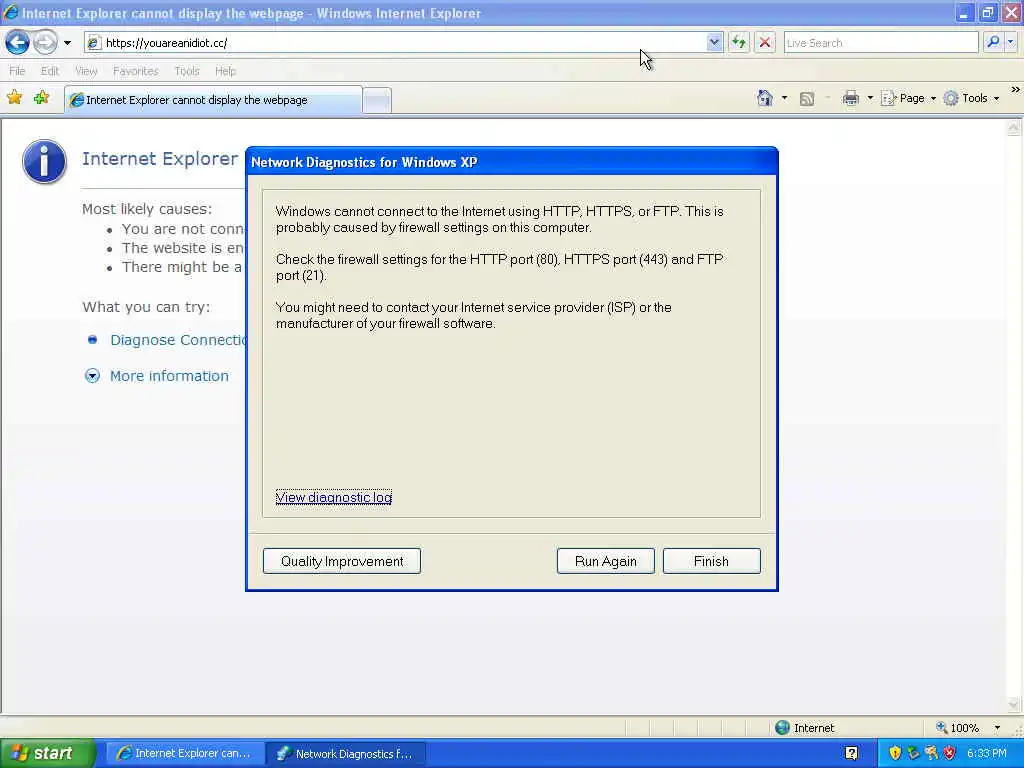Screen dimensions: 1024x768
Task: Click the blue information icon on page
Action: [44, 161]
